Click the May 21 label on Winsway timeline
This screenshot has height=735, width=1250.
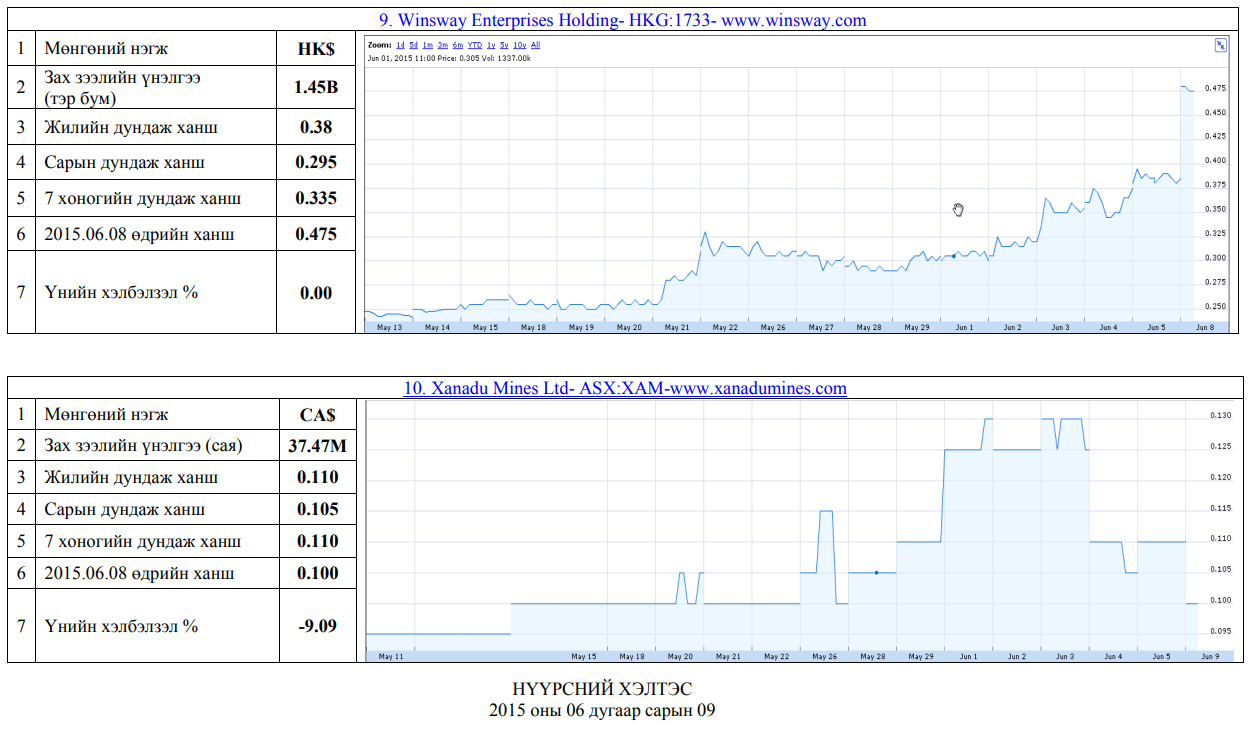677,327
